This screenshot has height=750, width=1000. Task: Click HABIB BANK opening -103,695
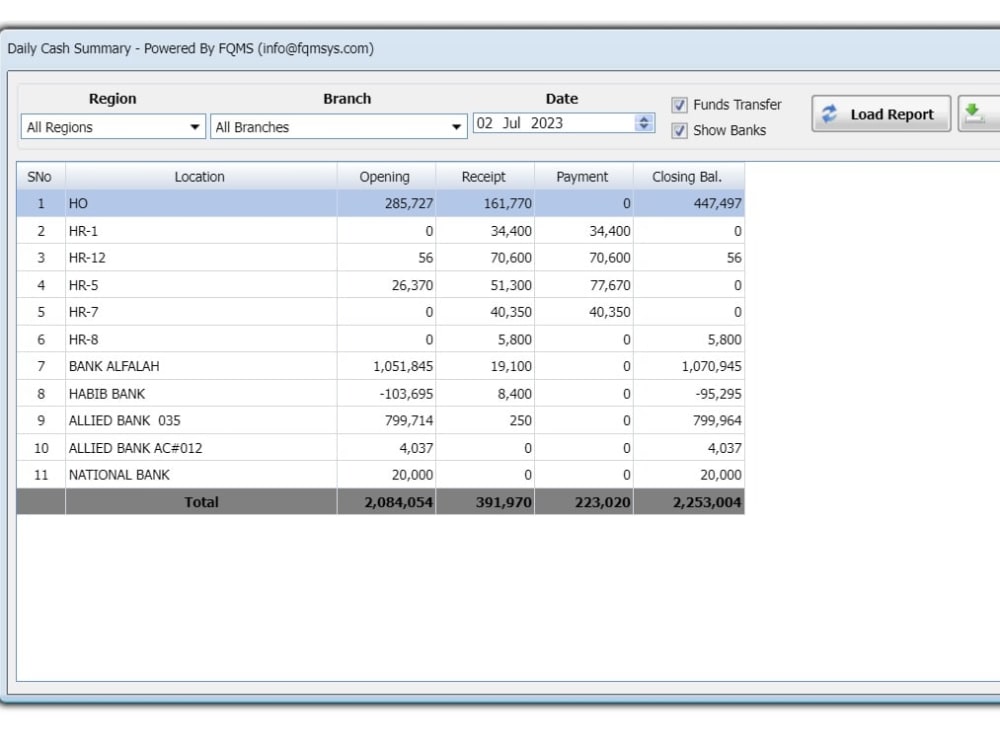(x=406, y=393)
